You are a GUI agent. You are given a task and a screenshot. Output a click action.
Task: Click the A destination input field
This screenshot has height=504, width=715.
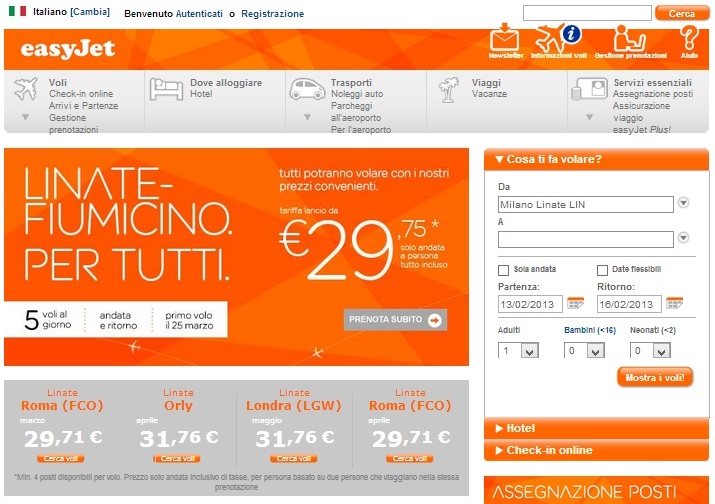tap(585, 239)
